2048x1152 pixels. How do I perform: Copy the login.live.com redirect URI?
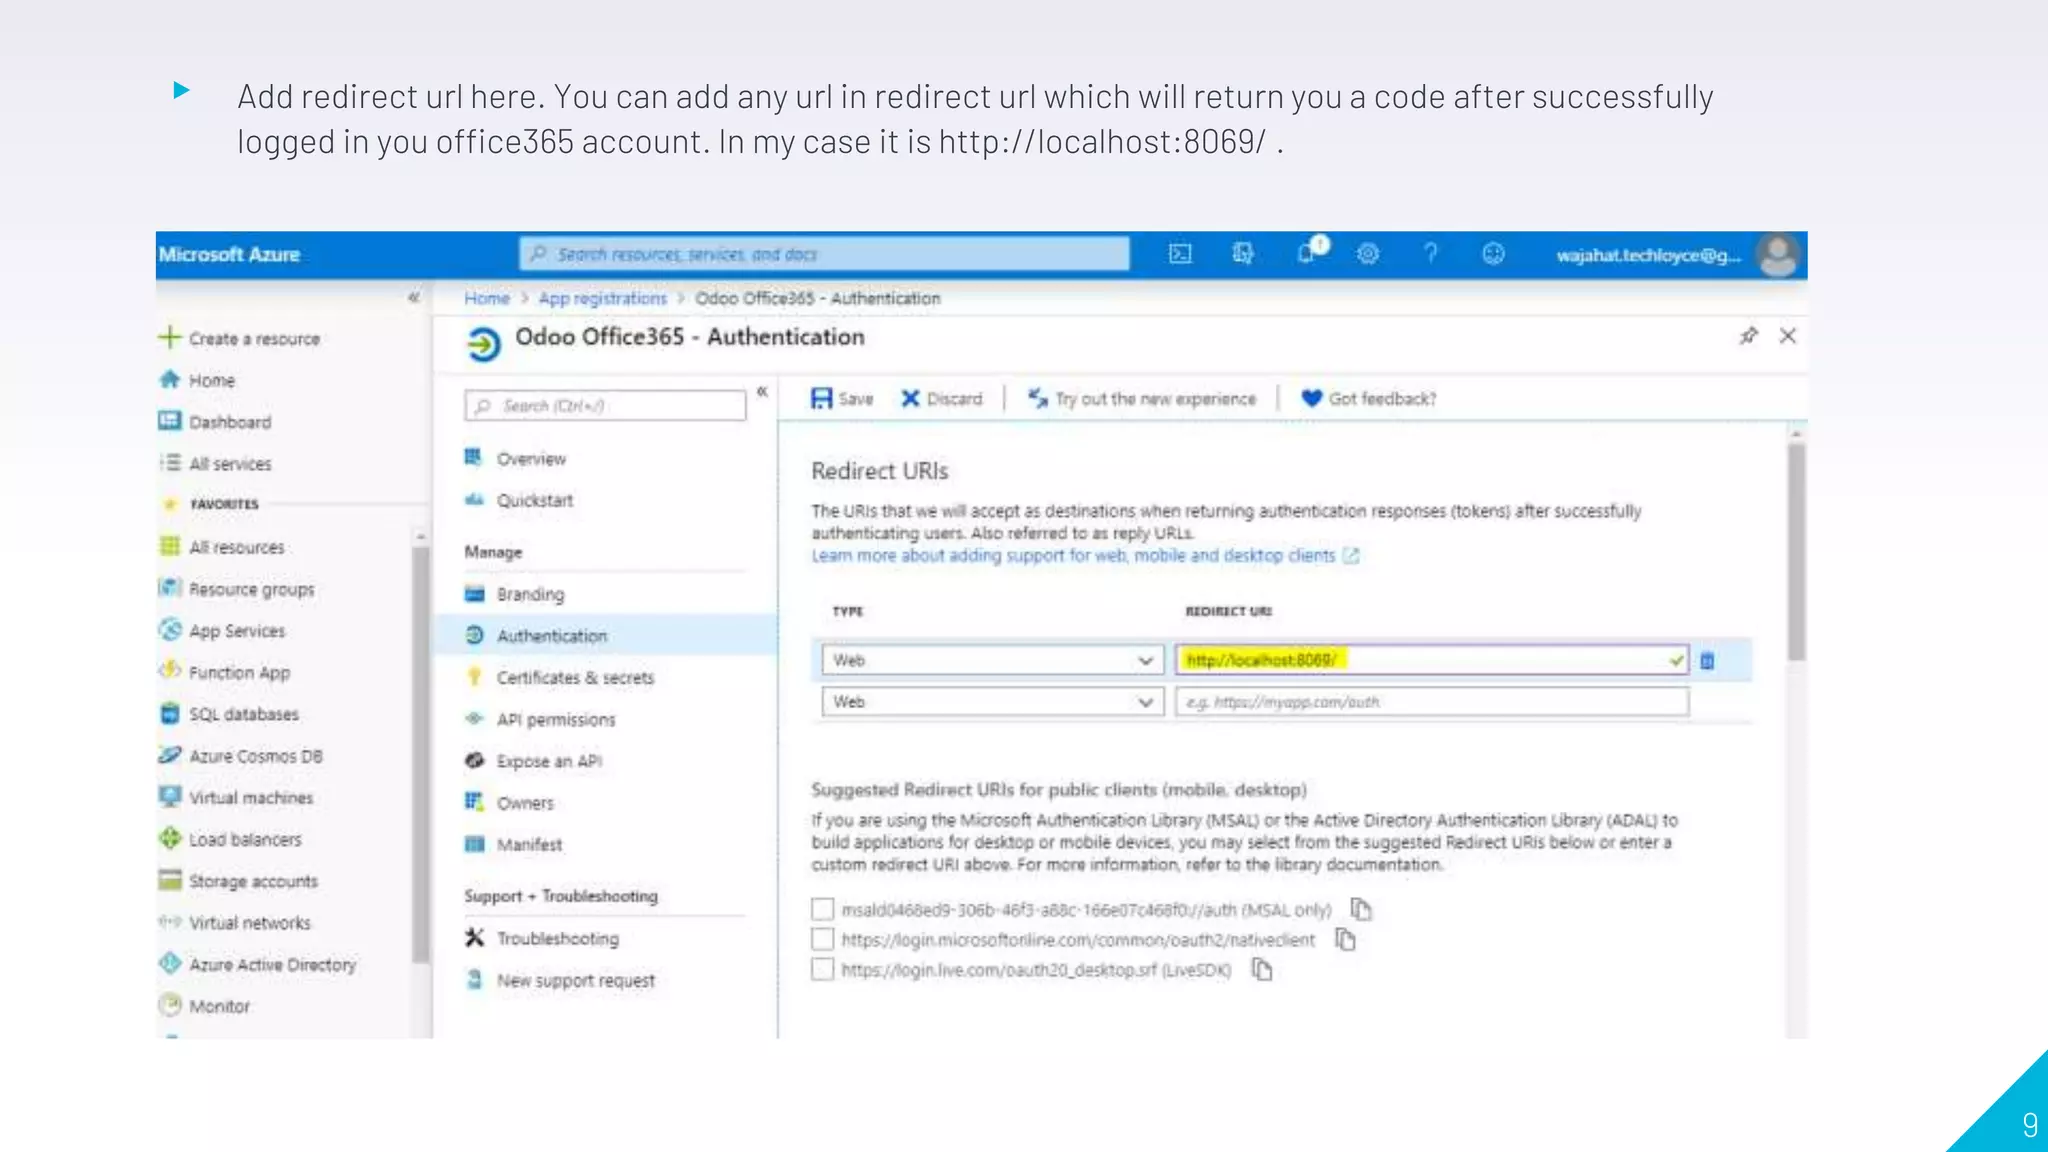click(1262, 969)
